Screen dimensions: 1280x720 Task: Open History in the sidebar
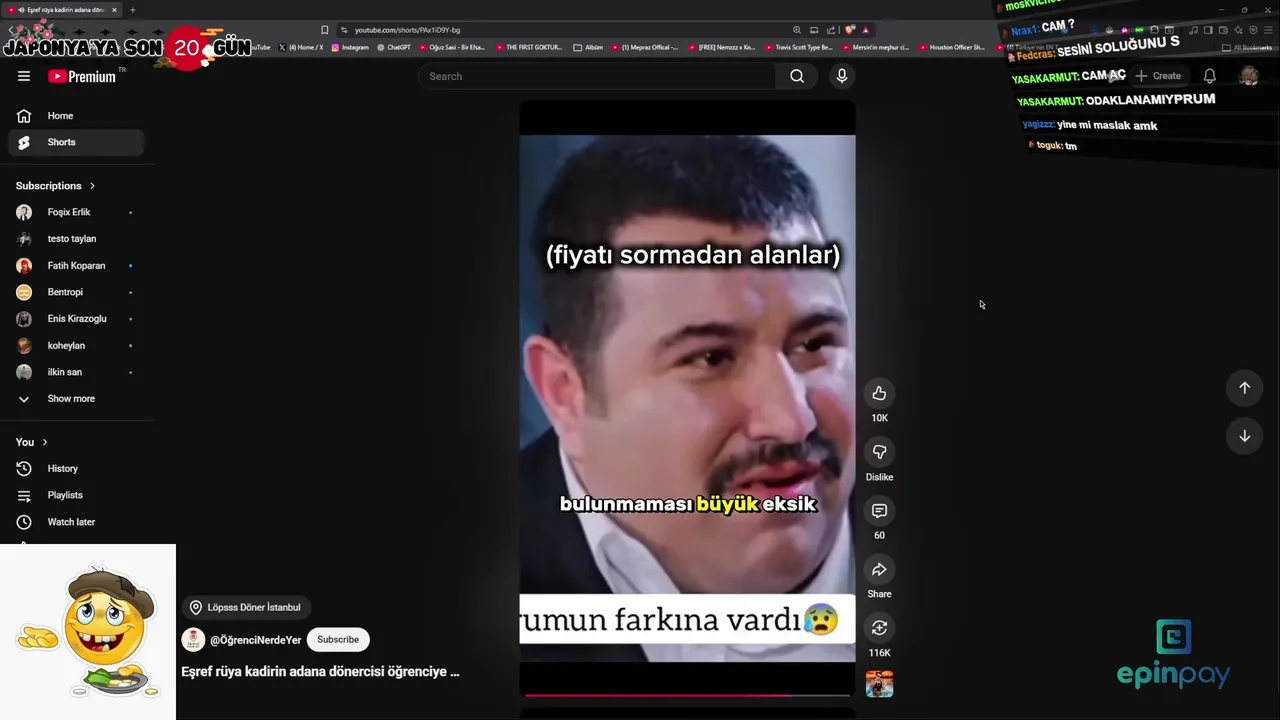coord(76,468)
